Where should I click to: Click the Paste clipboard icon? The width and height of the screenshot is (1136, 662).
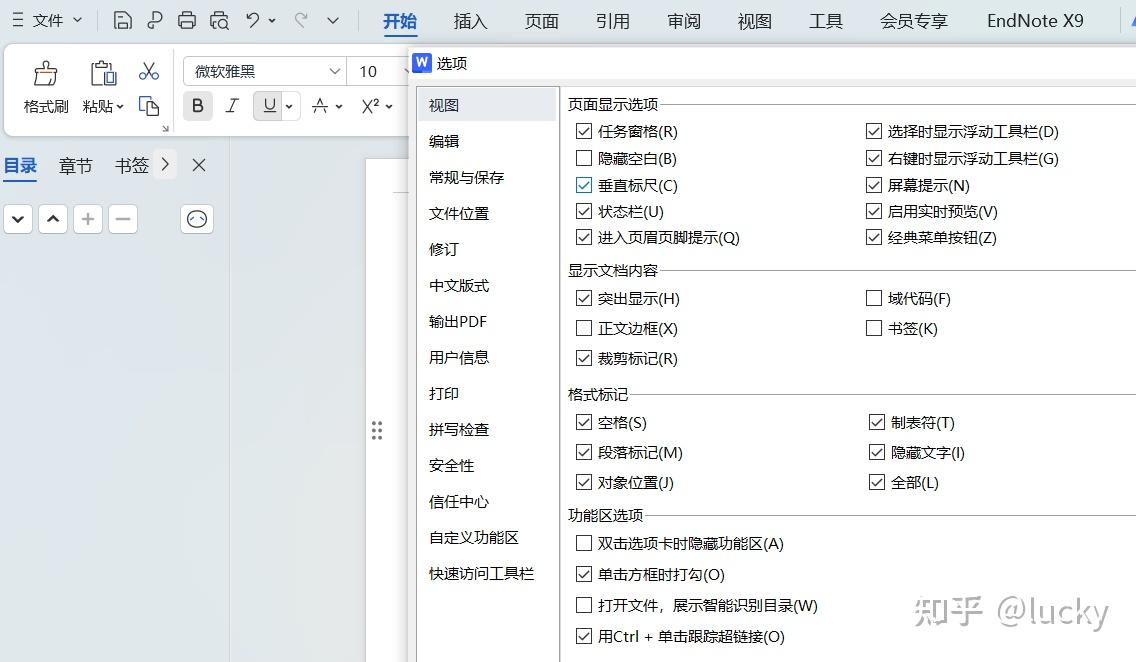coord(103,73)
